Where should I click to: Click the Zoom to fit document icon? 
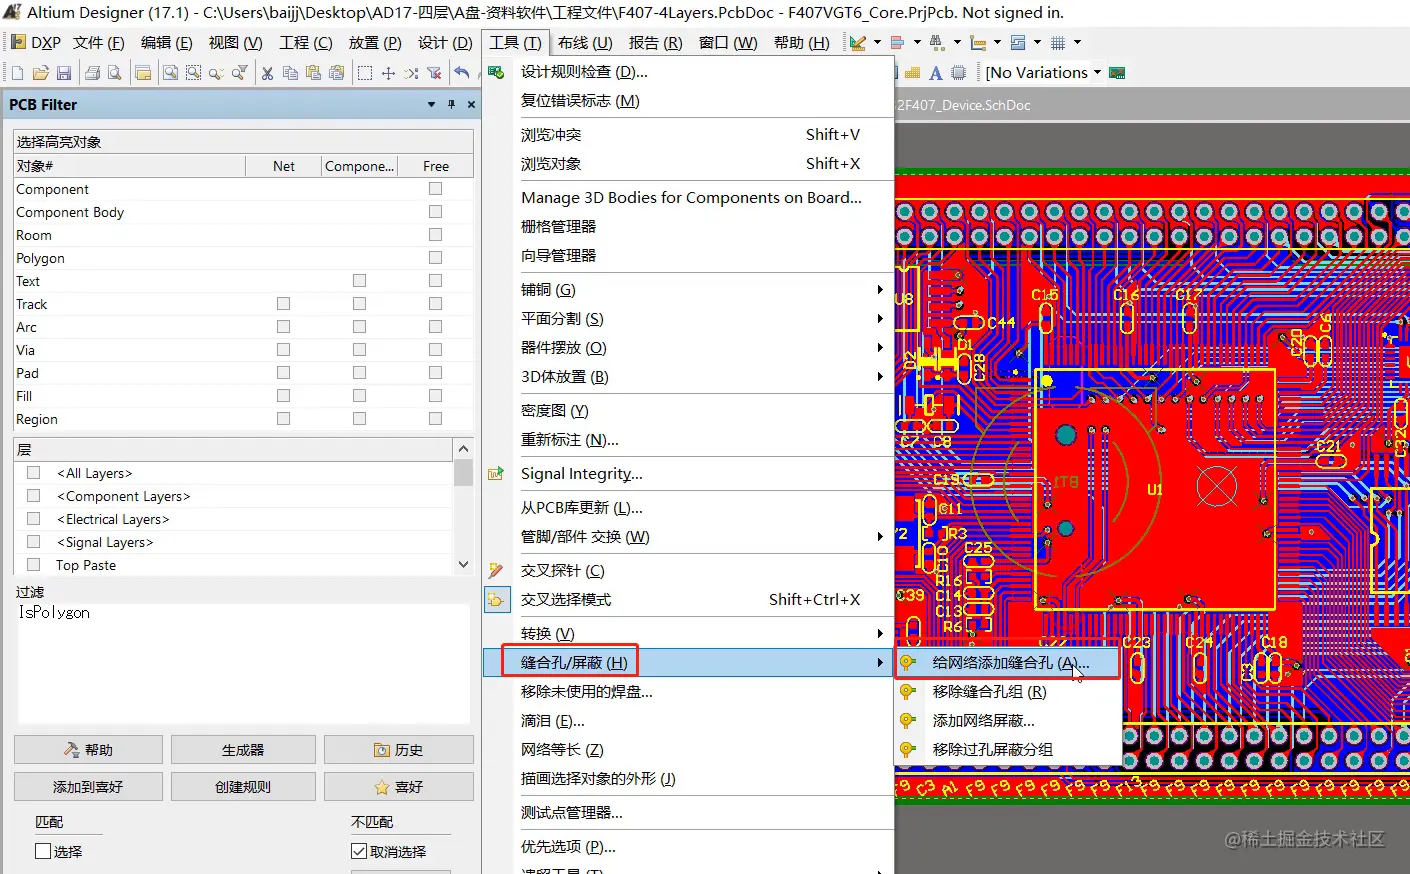point(171,73)
